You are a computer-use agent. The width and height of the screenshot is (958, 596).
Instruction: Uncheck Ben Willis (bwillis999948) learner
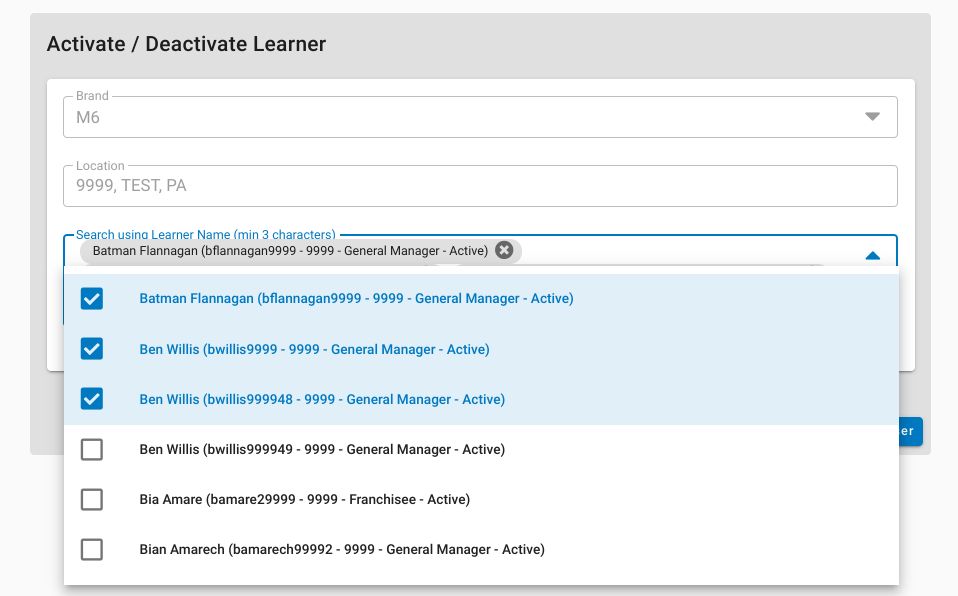pos(91,399)
